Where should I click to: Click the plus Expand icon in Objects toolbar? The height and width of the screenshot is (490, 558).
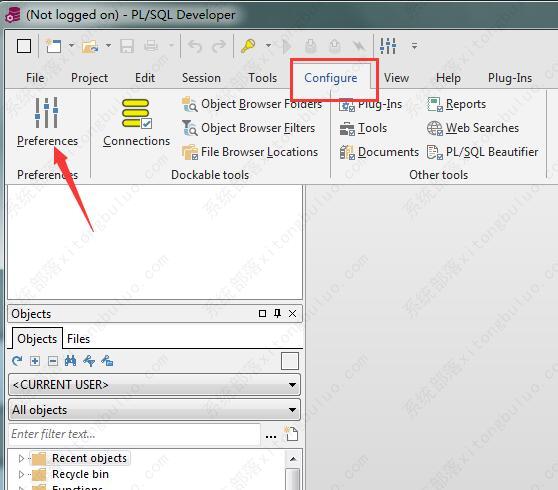35,362
